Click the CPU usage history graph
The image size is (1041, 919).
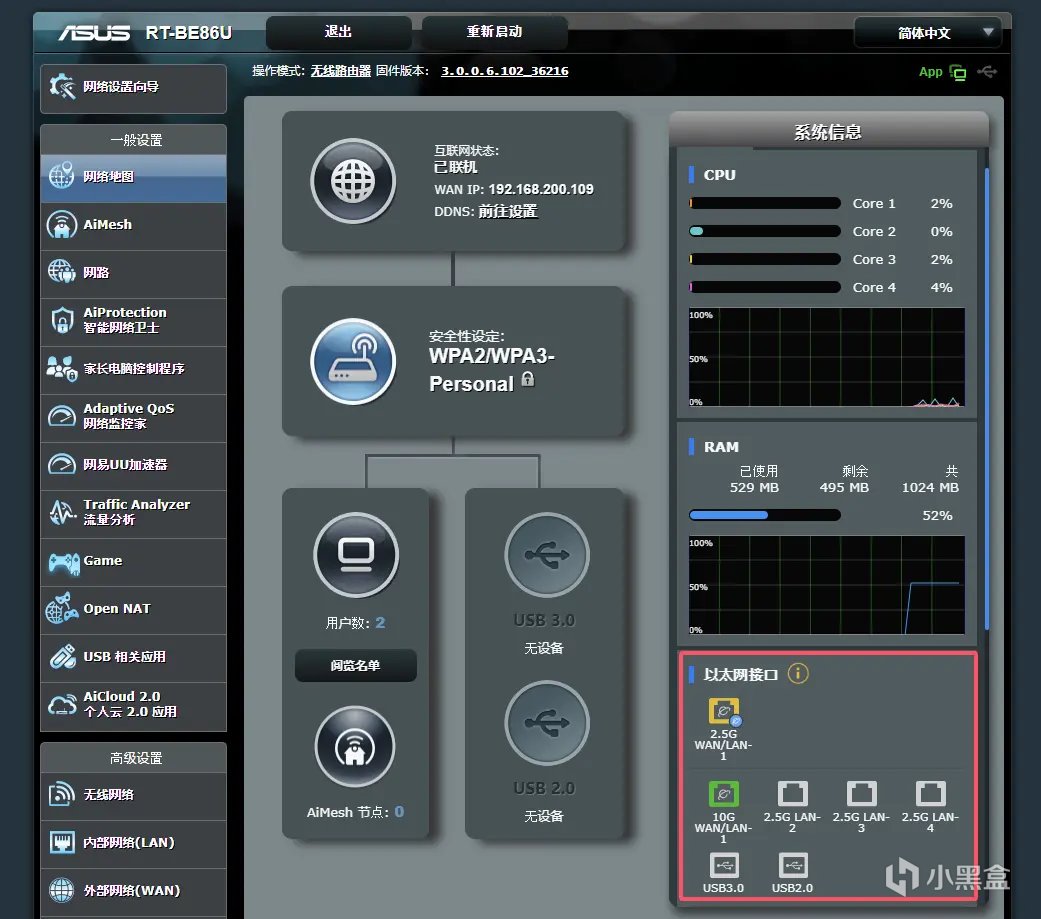pyautogui.click(x=827, y=357)
